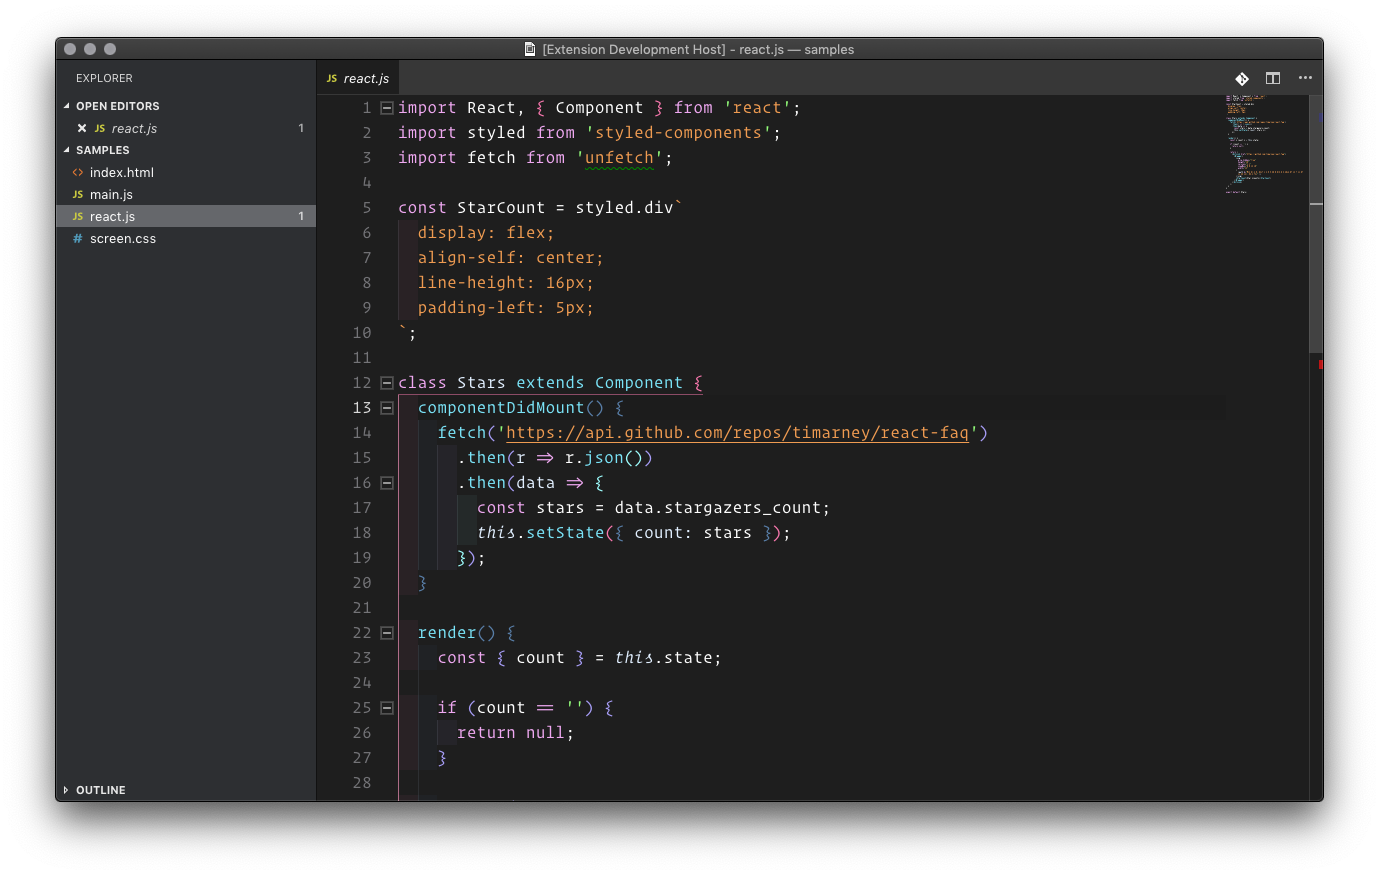
Task: Collapse the Samples folder section
Action: tap(67, 150)
